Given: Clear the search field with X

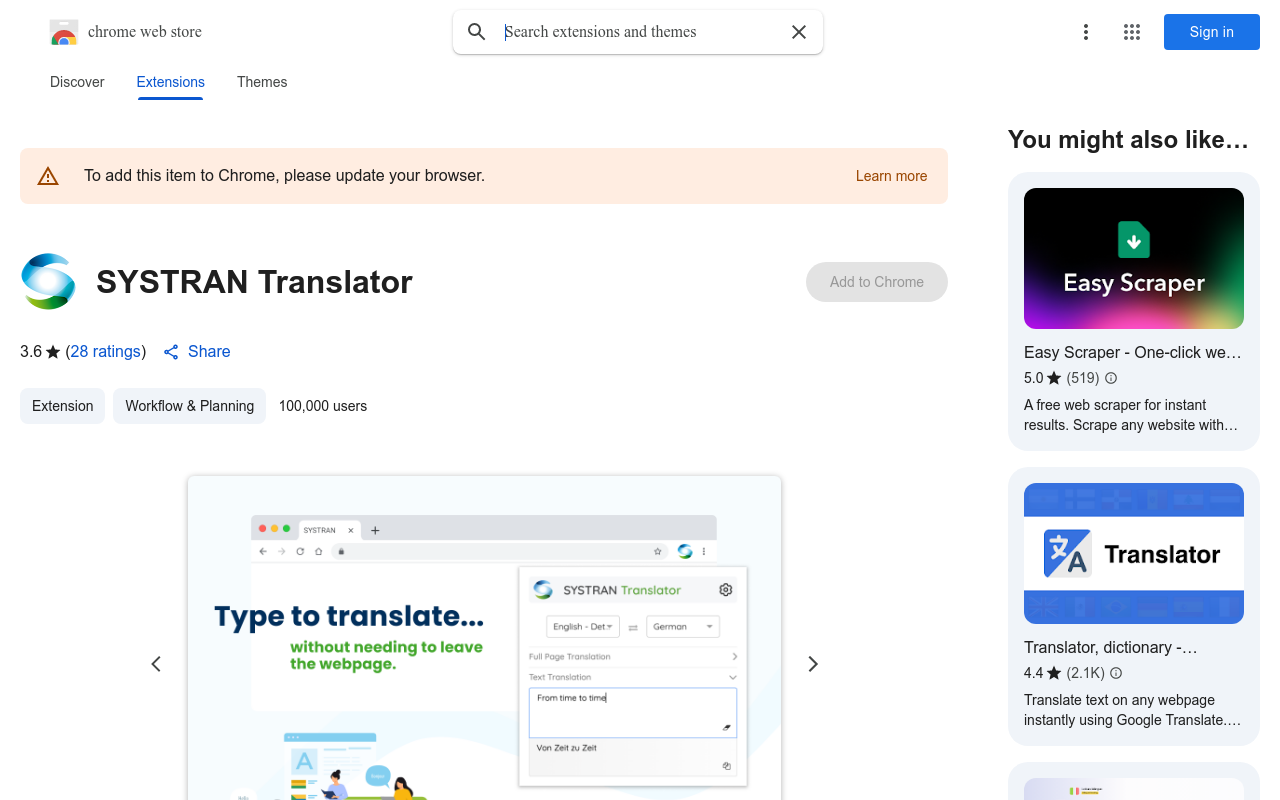Looking at the screenshot, I should [799, 32].
